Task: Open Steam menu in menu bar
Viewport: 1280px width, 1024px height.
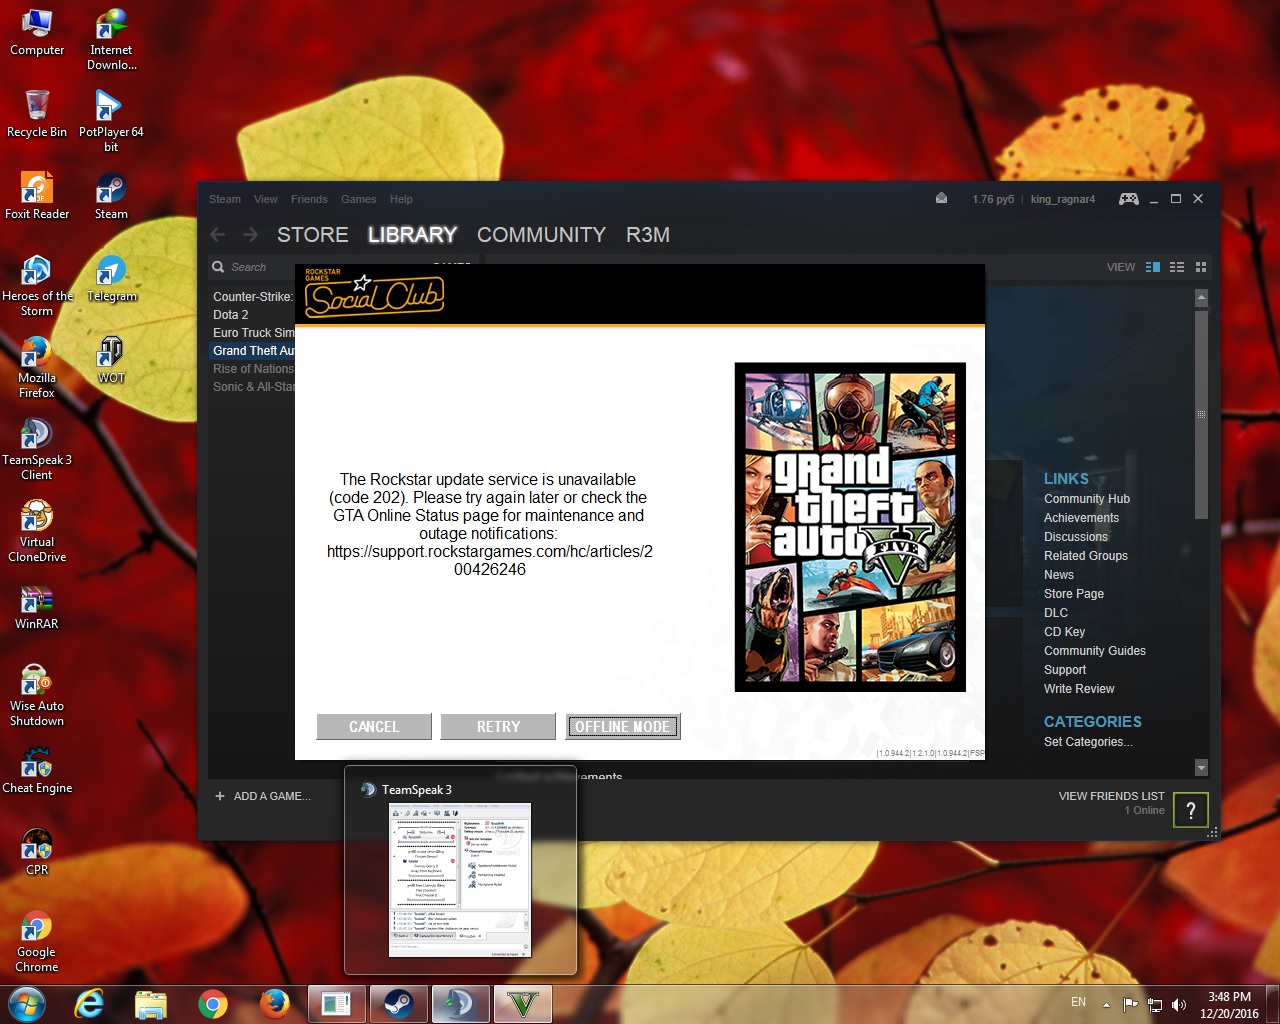Action: click(x=225, y=199)
